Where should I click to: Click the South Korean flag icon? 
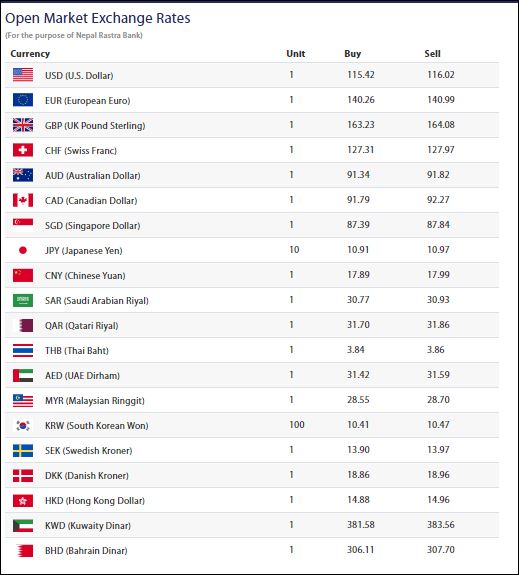tap(23, 425)
